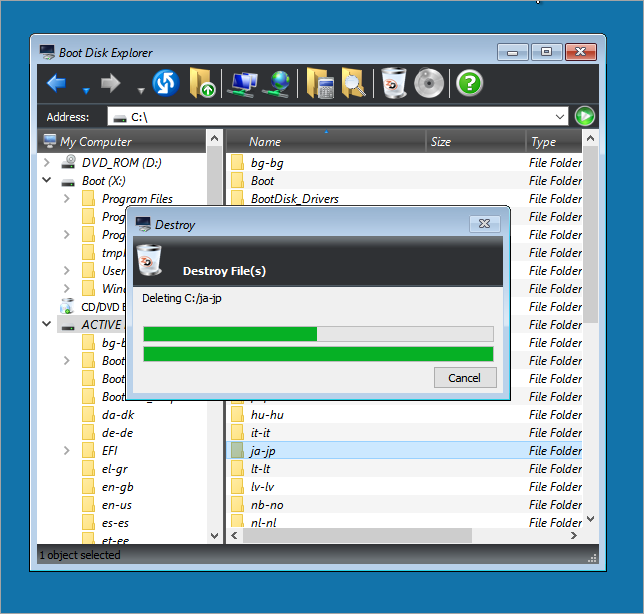
Task: Open the network computers icon
Action: coord(243,84)
